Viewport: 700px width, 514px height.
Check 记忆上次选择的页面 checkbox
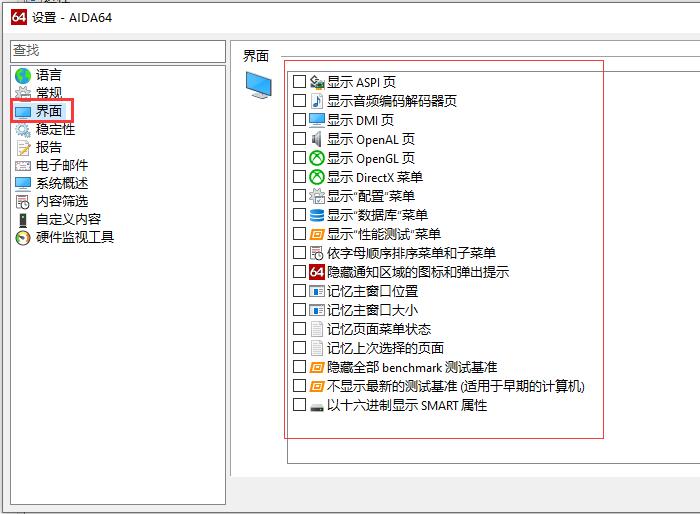pyautogui.click(x=299, y=347)
